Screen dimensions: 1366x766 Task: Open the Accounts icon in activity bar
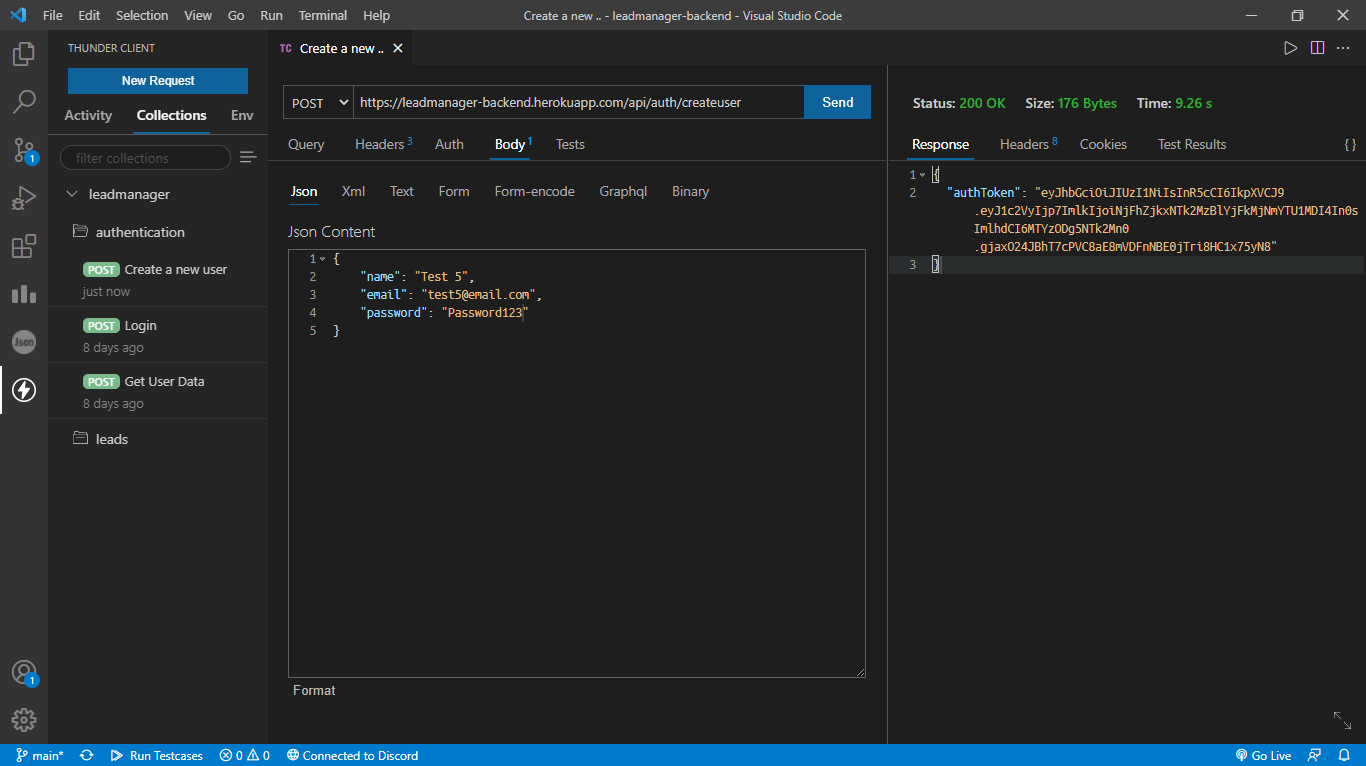(24, 672)
